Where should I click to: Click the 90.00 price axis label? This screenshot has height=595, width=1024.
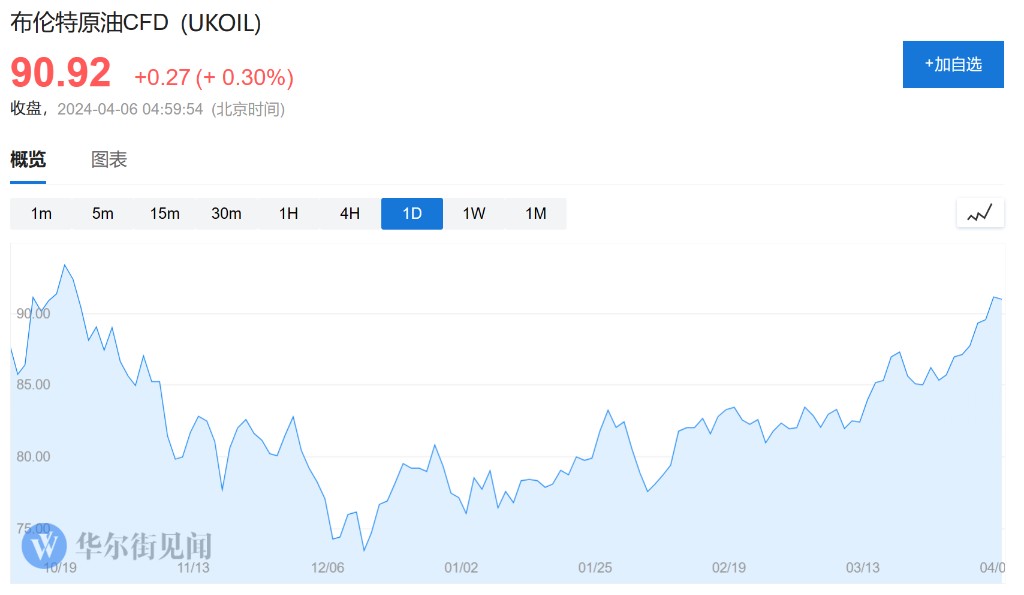coord(32,313)
